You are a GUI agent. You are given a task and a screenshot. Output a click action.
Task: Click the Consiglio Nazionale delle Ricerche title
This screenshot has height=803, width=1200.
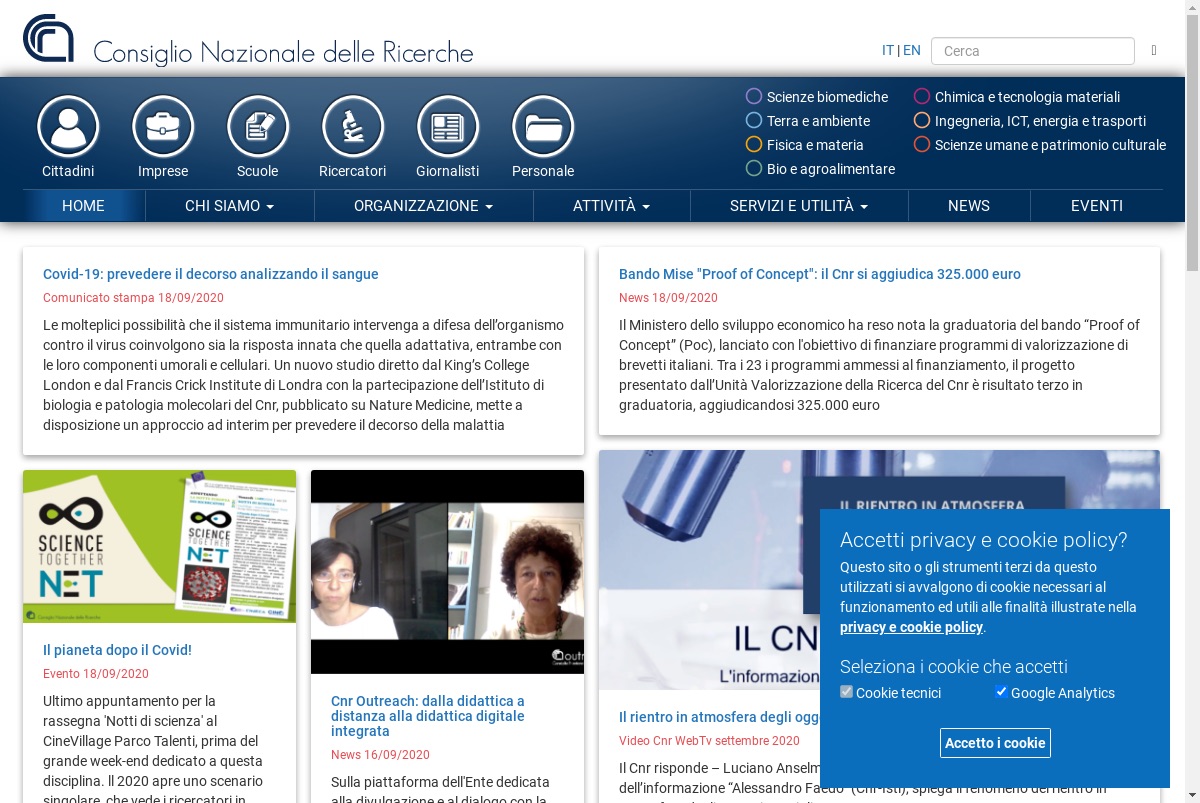point(283,52)
